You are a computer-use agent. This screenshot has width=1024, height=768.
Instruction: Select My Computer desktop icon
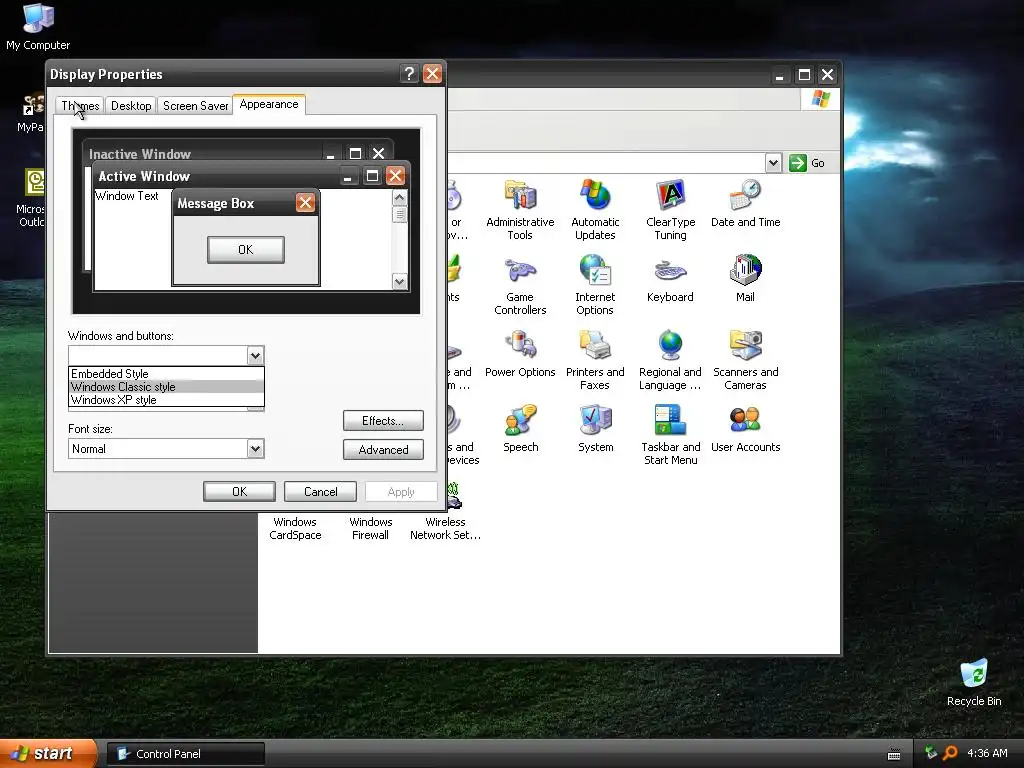(38, 27)
